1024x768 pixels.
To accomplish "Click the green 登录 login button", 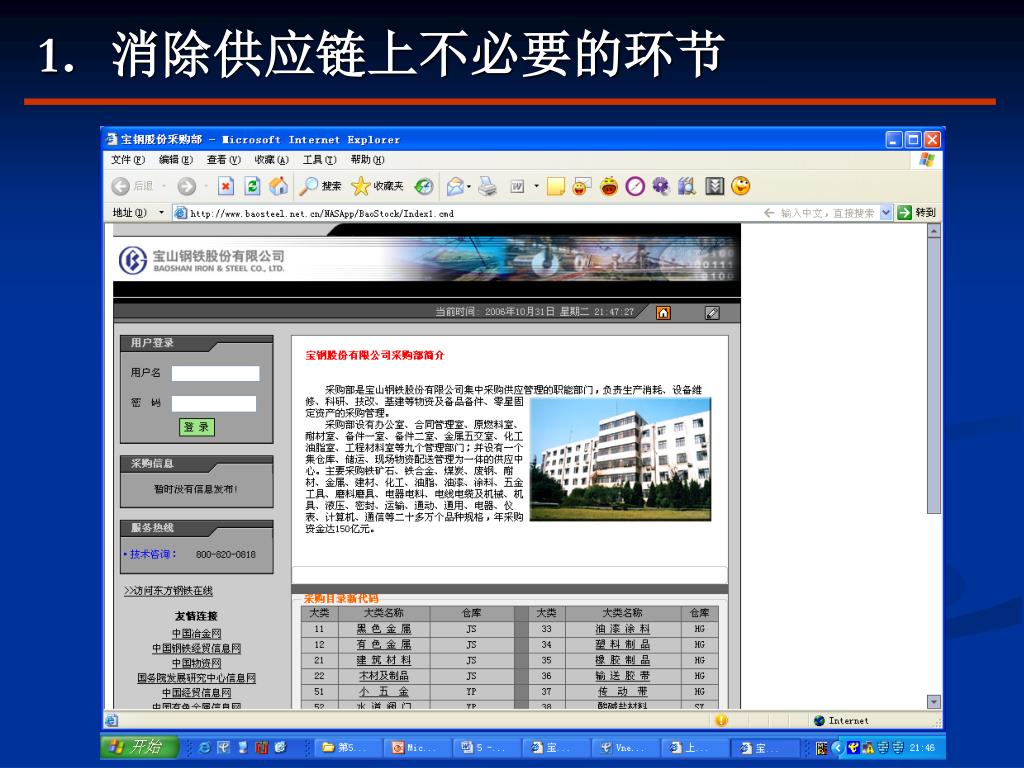I will point(197,427).
